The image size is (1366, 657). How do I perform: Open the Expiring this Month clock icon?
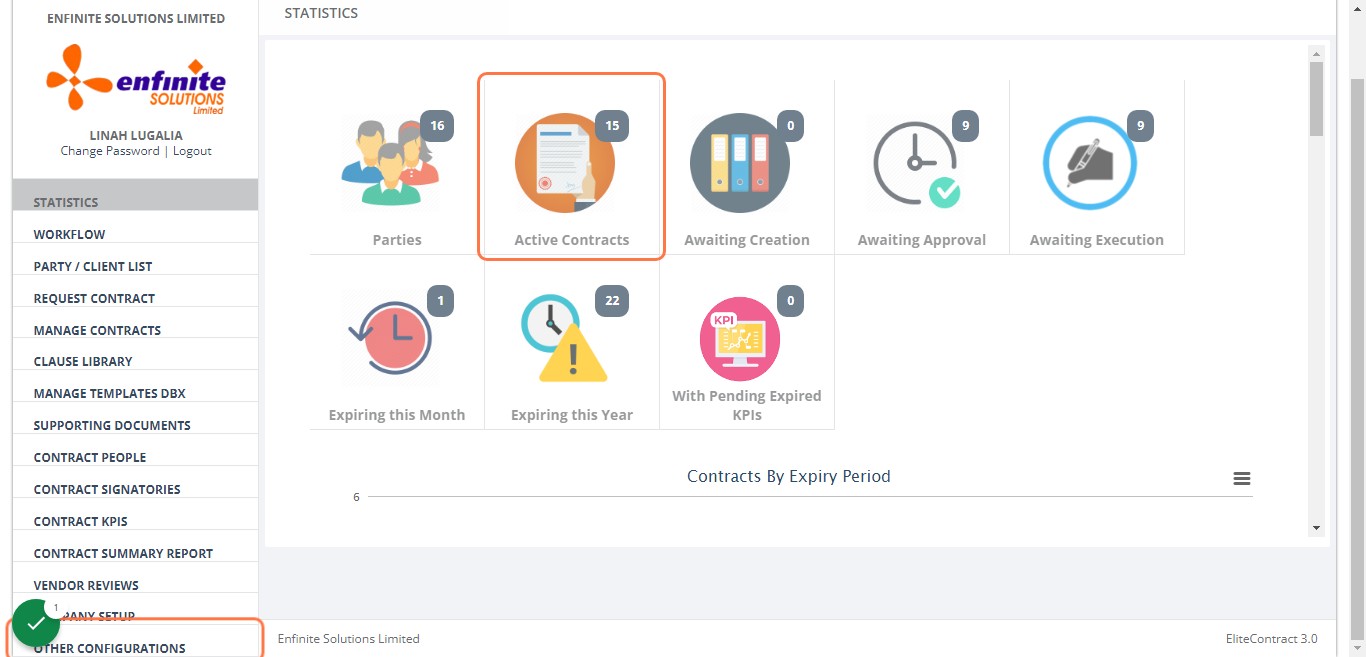click(390, 338)
